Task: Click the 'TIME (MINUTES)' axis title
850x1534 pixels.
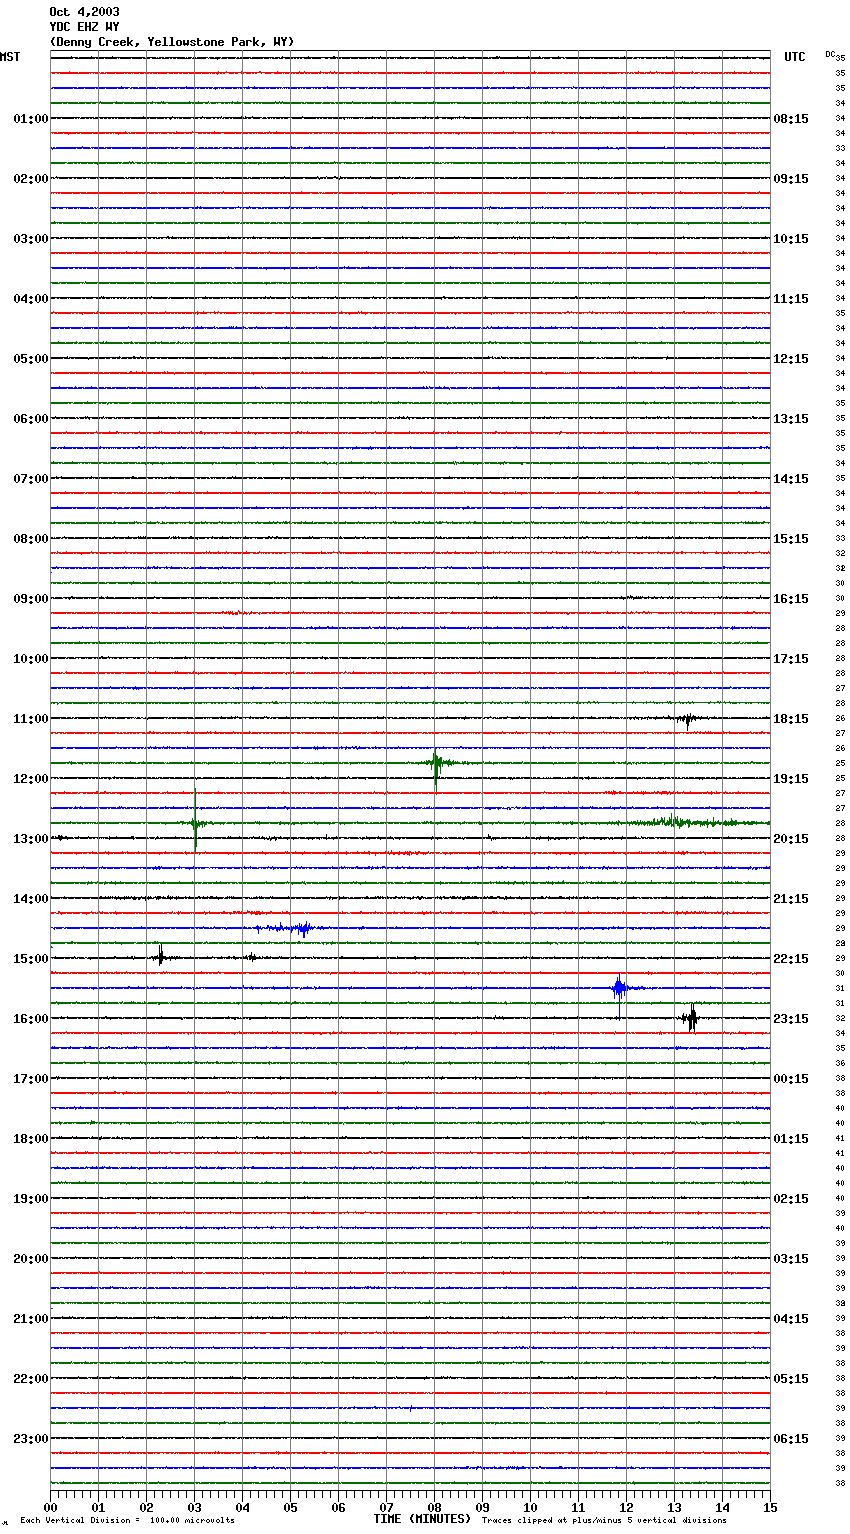Action: pyautogui.click(x=422, y=1519)
